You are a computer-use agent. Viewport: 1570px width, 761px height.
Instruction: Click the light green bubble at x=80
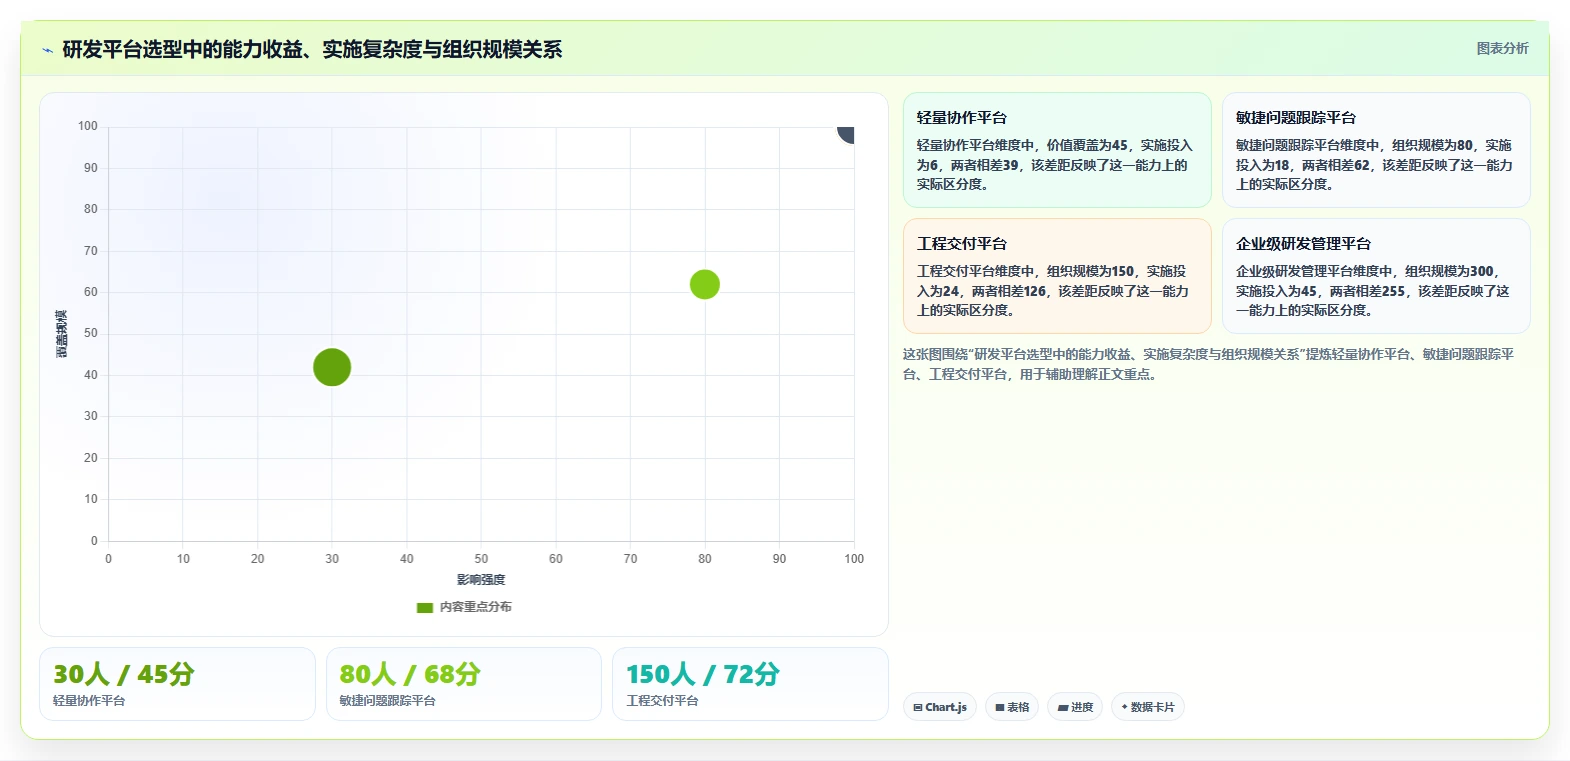pyautogui.click(x=705, y=284)
